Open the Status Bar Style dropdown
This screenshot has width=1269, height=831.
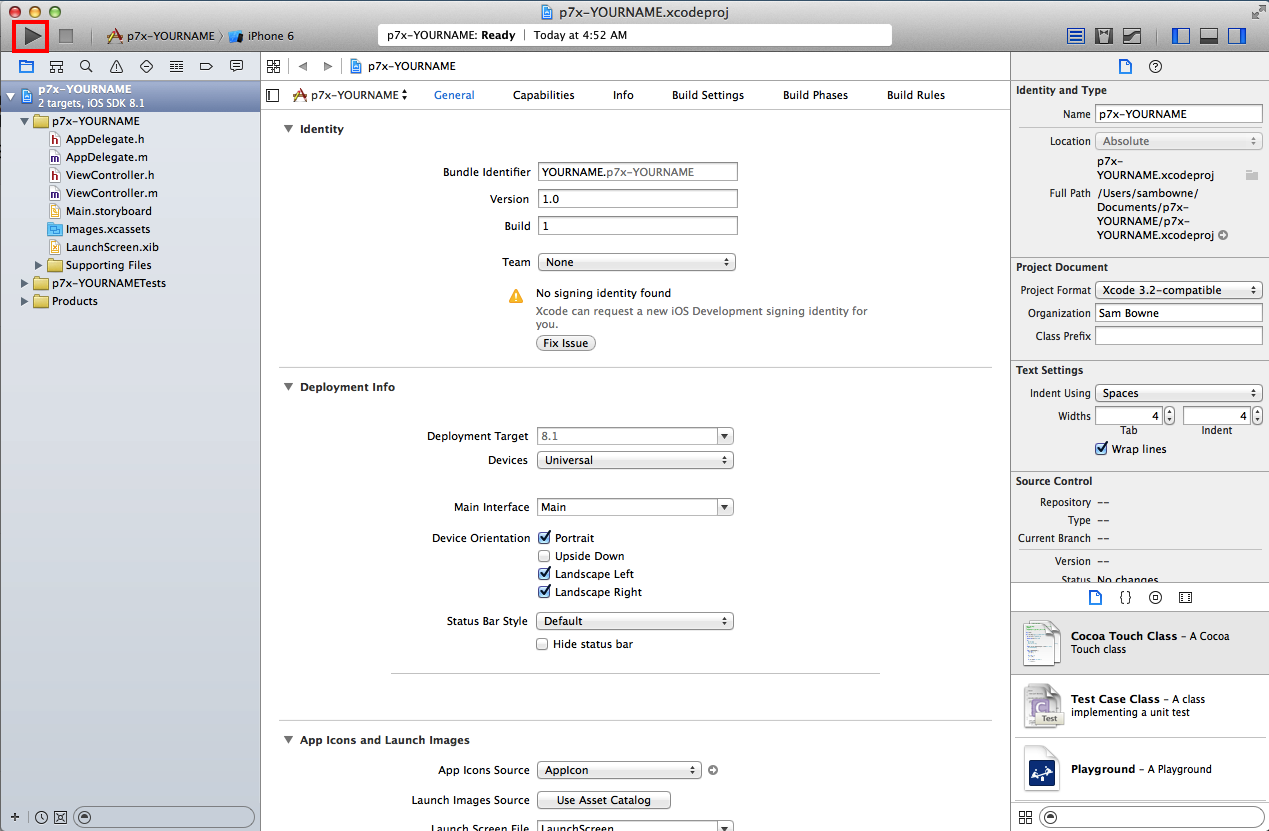tap(636, 621)
